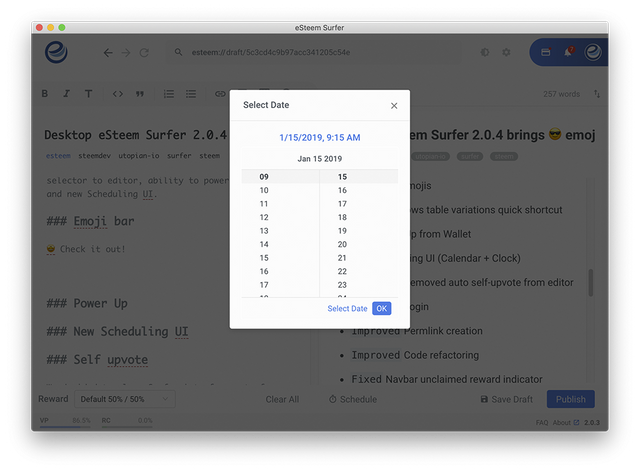Click the 257 words counter
The width and height of the screenshot is (640, 473).
561,94
